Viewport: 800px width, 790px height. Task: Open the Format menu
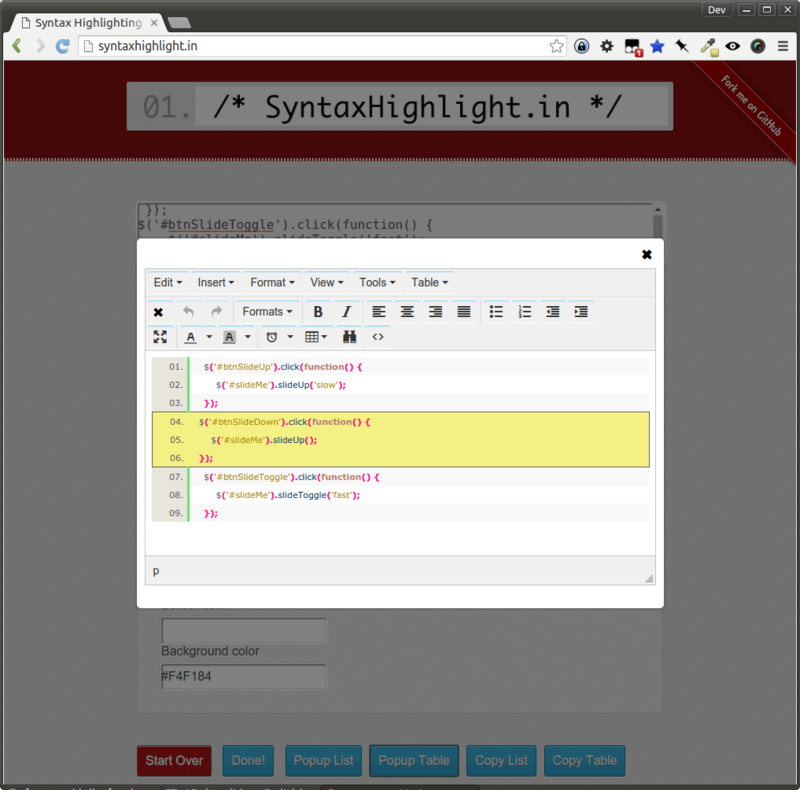pos(272,282)
